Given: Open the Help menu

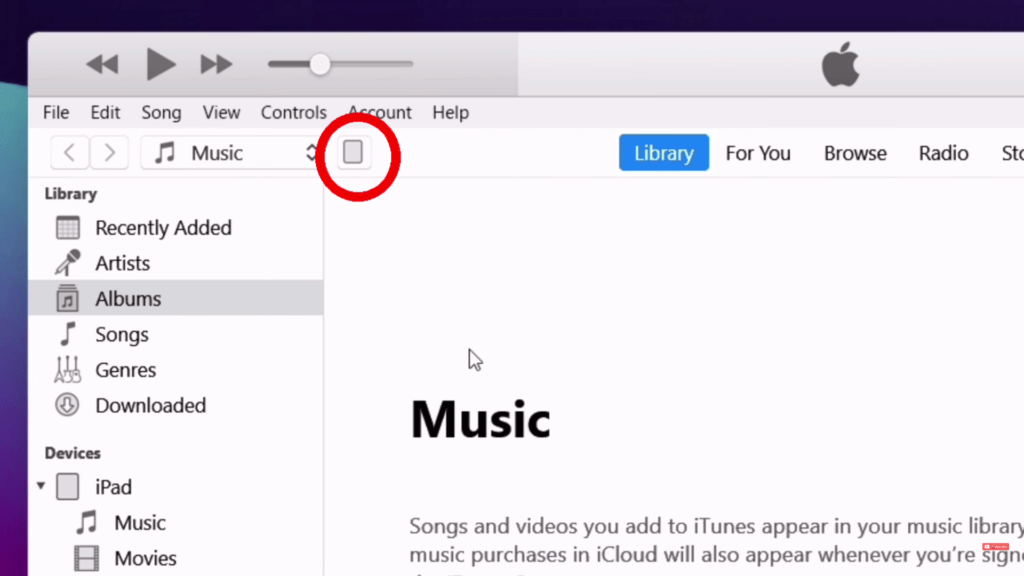Looking at the screenshot, I should pyautogui.click(x=451, y=112).
